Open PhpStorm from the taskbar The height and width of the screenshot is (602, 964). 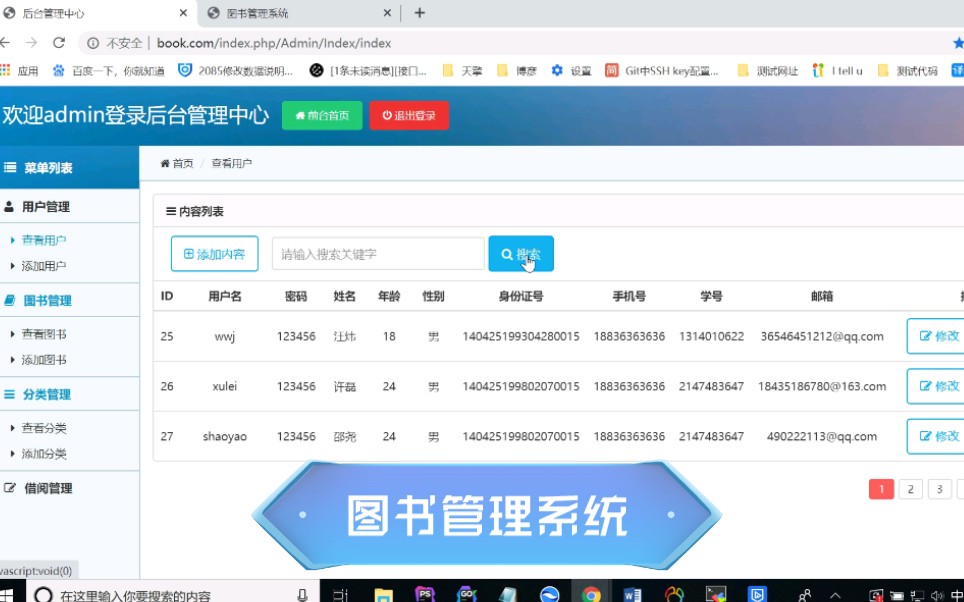[x=424, y=592]
